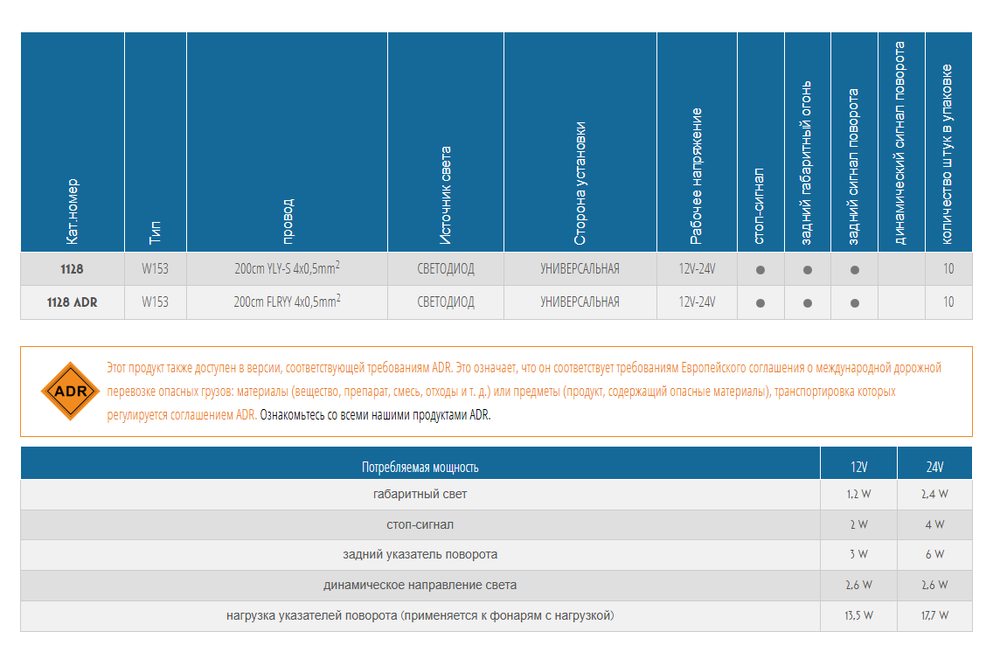Click задний сигнал поворота dot in 1128 row
Image resolution: width=1000 pixels, height=652 pixels.
click(855, 270)
